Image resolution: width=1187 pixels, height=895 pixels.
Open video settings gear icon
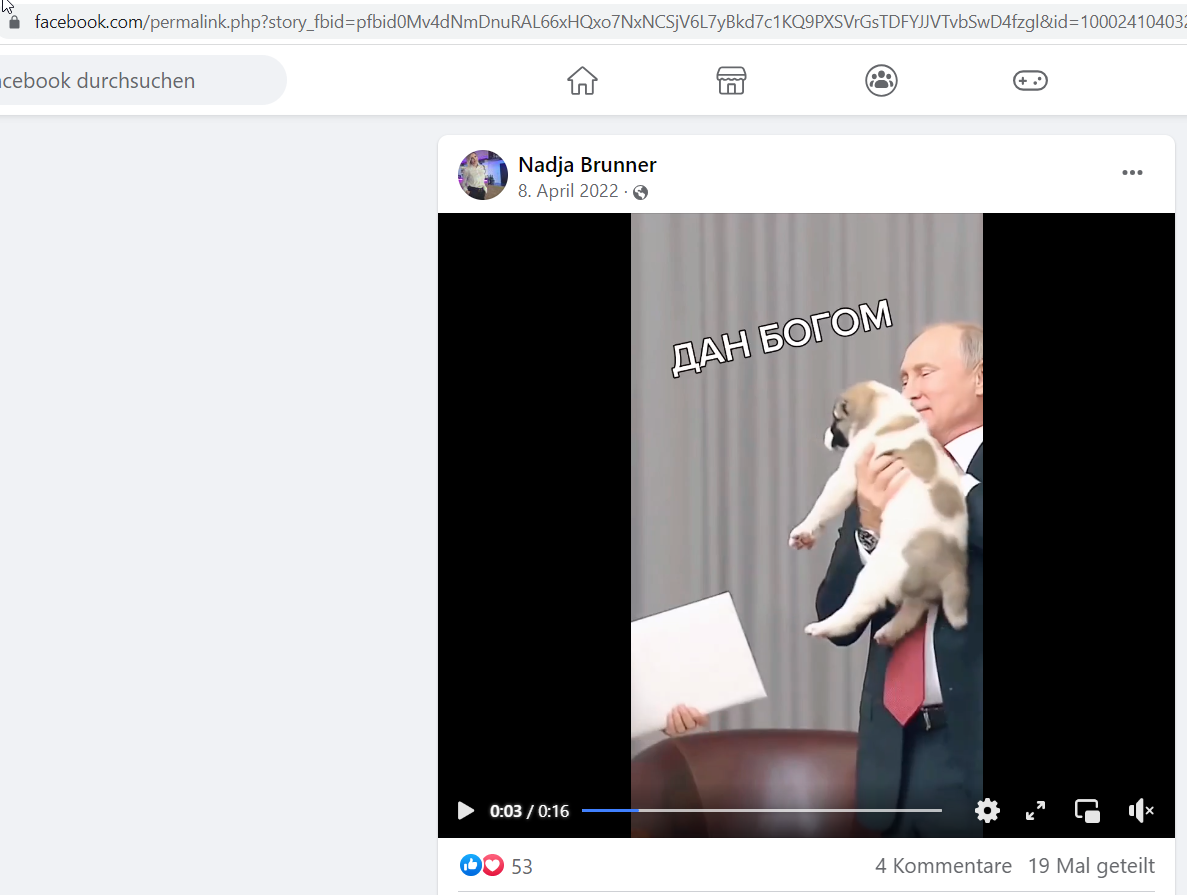(x=987, y=811)
